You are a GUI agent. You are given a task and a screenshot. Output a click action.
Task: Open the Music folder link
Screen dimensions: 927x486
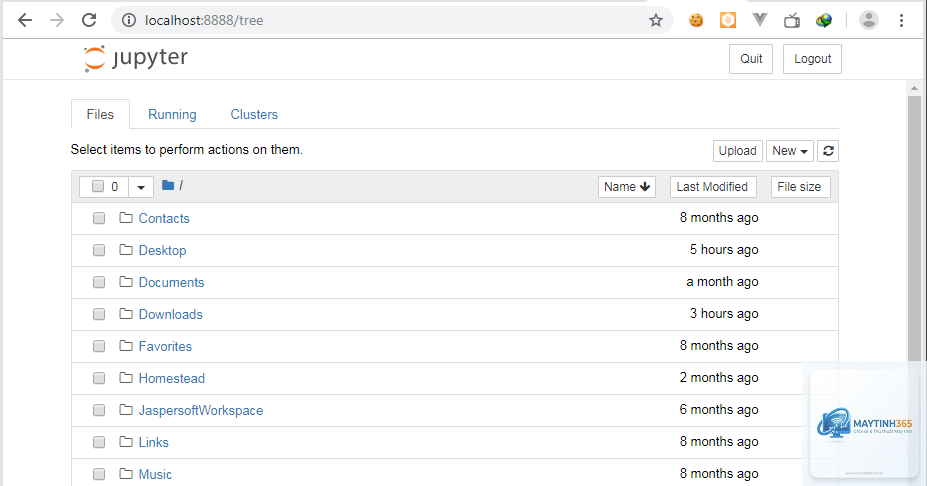155,474
